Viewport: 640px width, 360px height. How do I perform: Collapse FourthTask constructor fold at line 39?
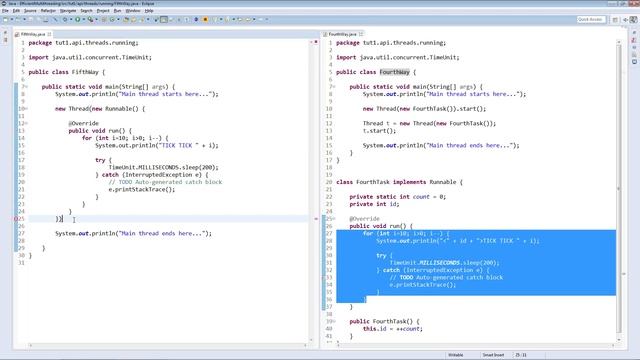(x=334, y=321)
